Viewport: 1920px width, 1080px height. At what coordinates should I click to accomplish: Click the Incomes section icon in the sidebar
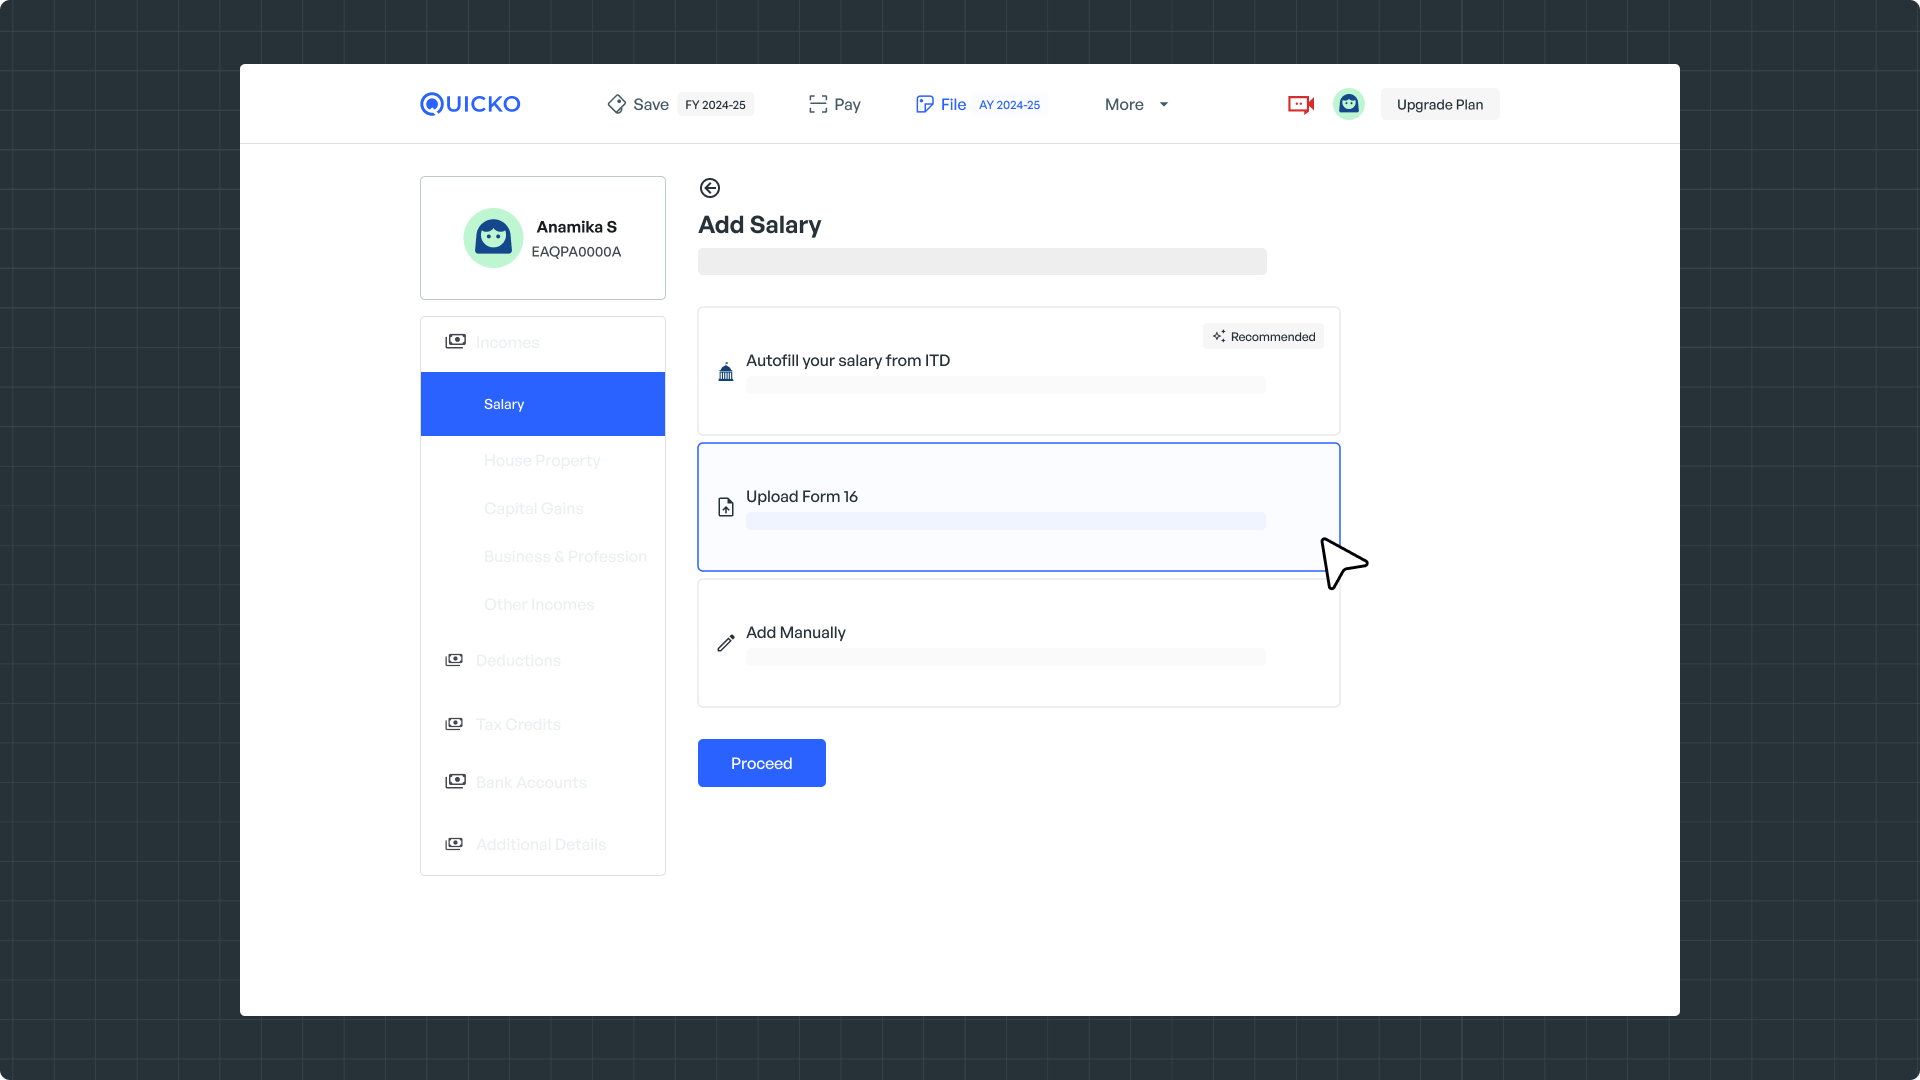(455, 342)
